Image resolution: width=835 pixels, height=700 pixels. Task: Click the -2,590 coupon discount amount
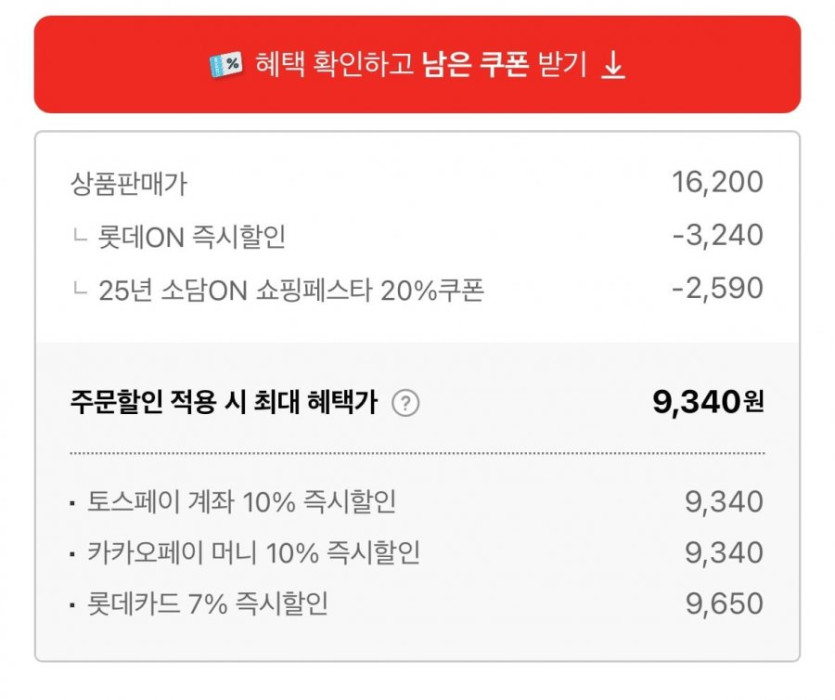(x=718, y=289)
